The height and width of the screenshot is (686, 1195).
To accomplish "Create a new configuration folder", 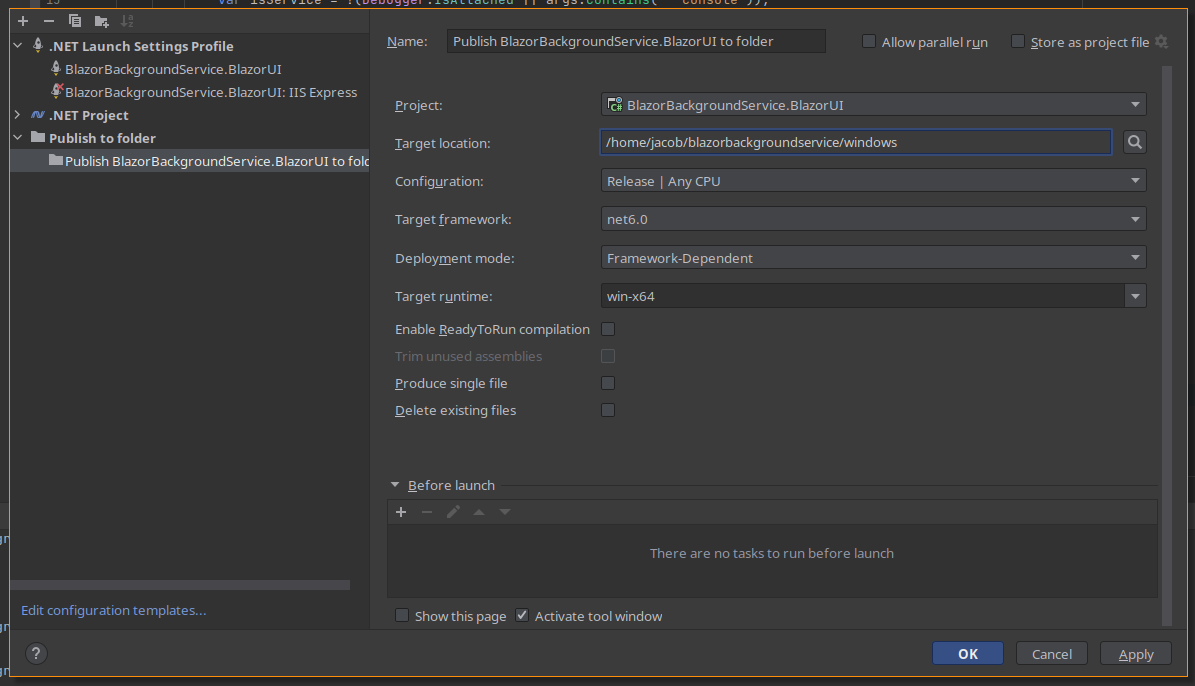I will click(x=101, y=21).
